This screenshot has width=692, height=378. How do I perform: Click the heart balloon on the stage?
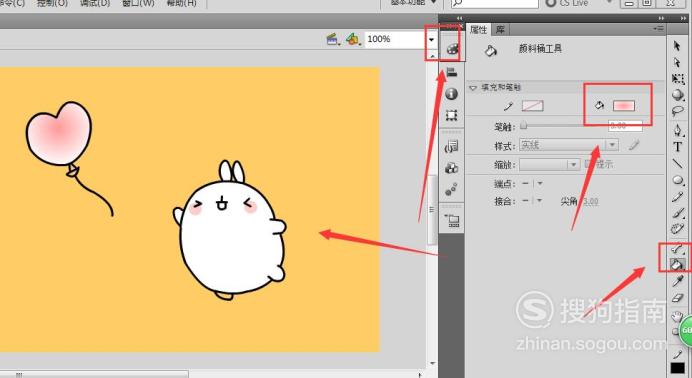coord(59,134)
